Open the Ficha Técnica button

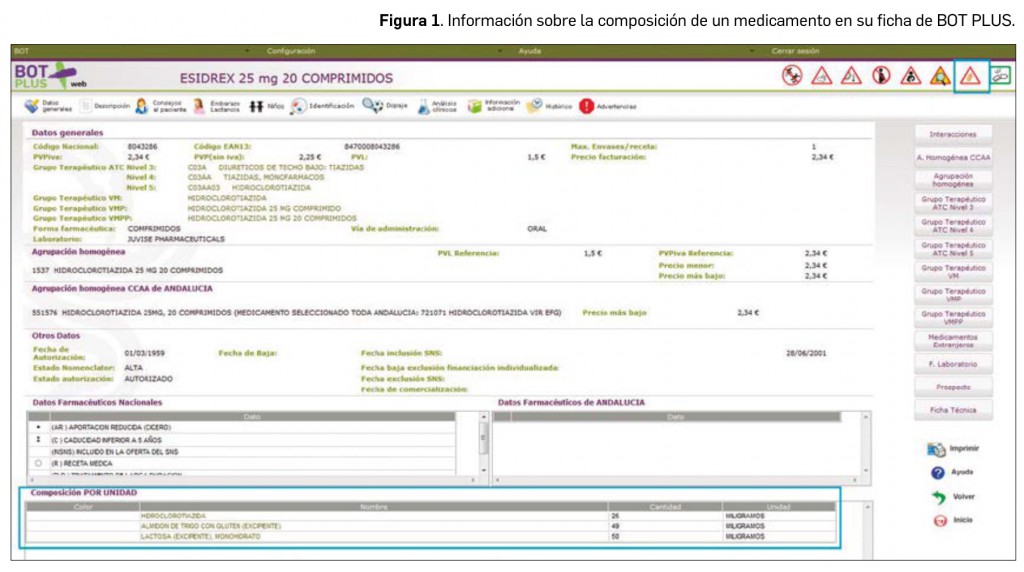953,410
